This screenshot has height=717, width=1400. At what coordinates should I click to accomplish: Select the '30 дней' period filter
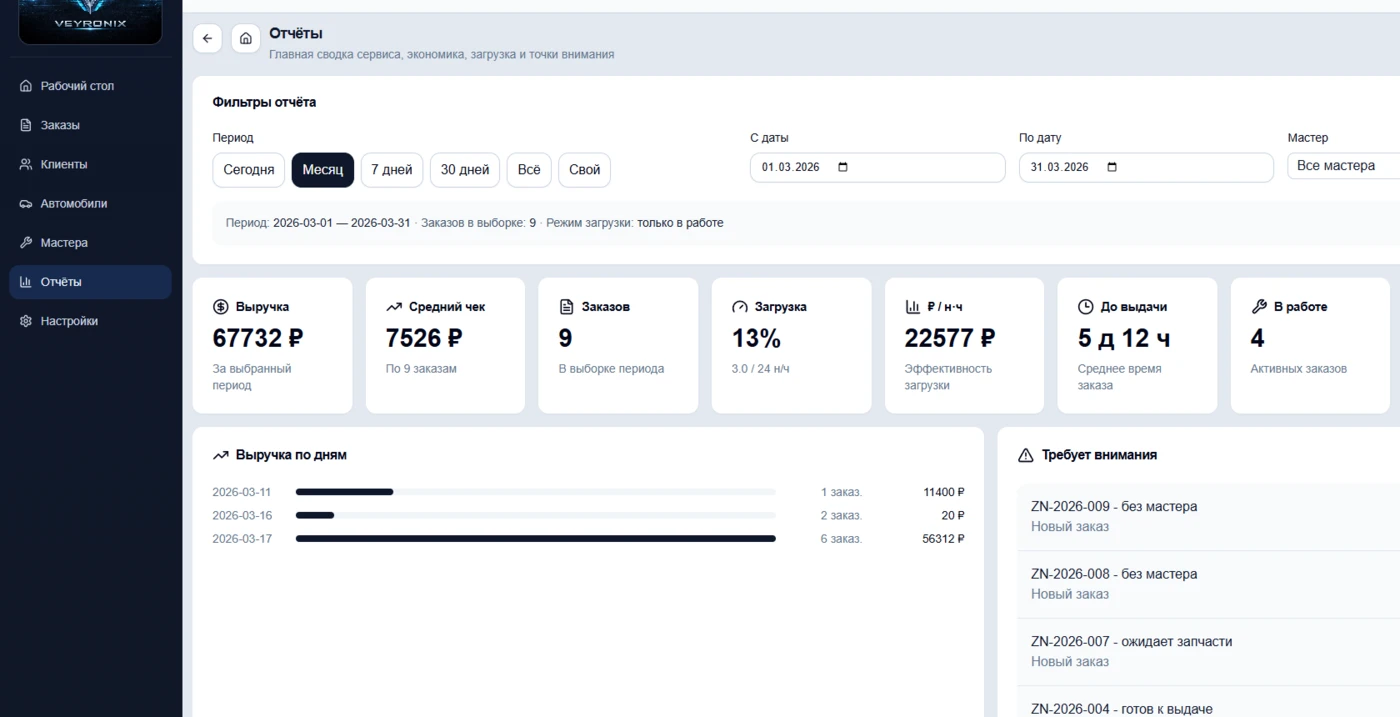[464, 170]
